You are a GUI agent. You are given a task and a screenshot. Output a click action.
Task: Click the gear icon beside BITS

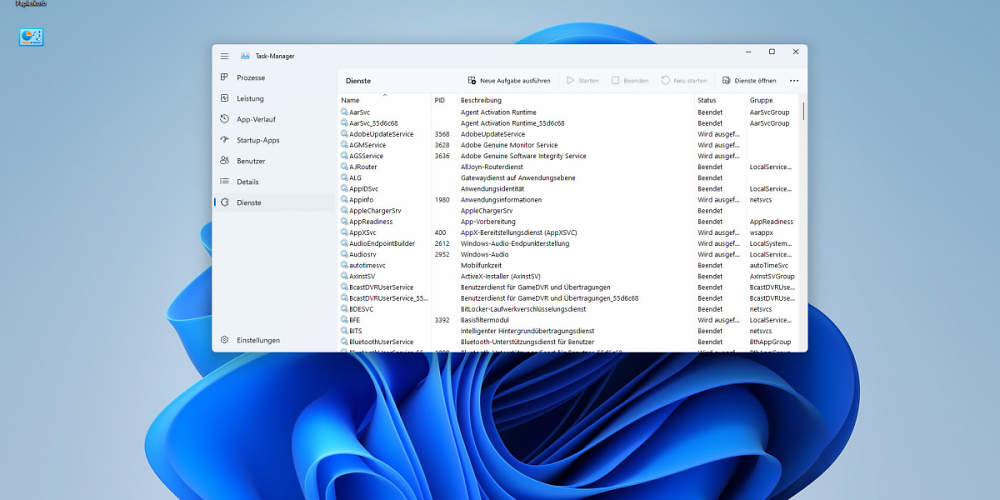344,331
